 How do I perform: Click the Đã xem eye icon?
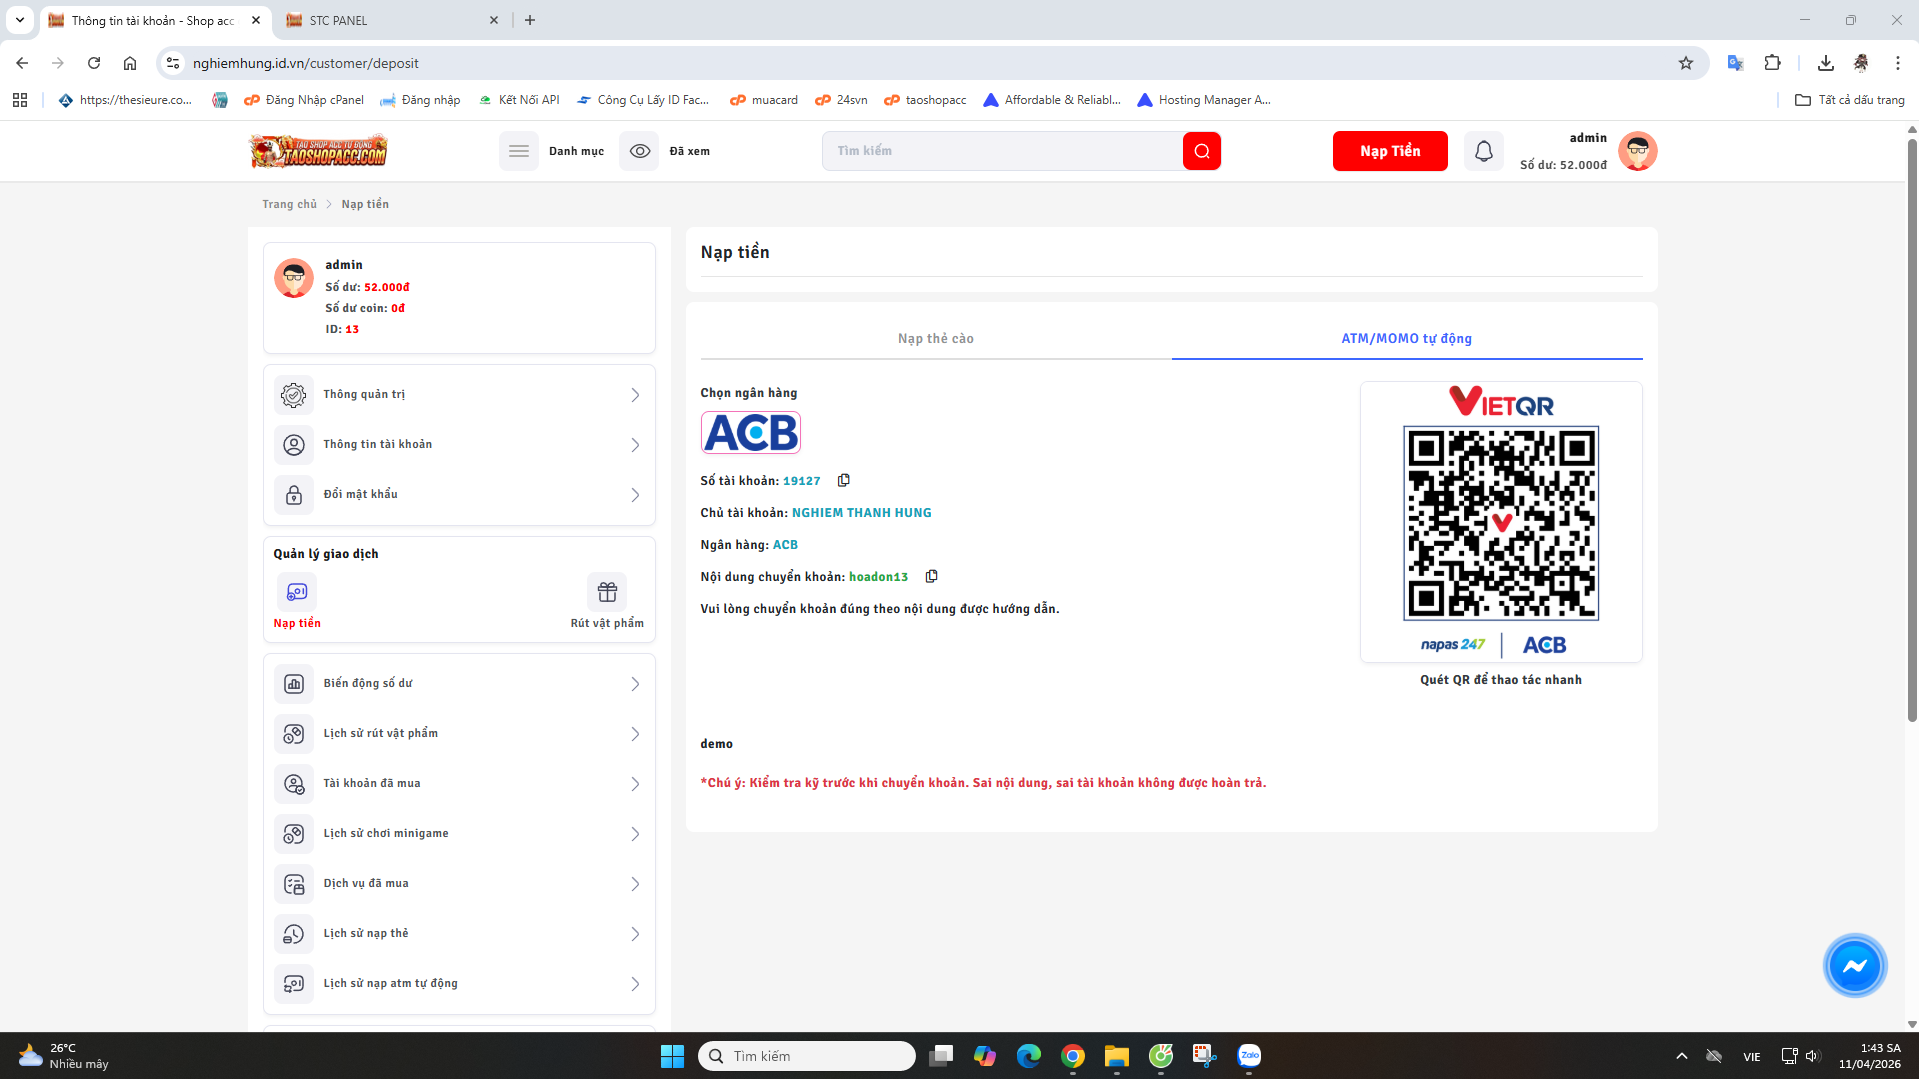tap(640, 151)
